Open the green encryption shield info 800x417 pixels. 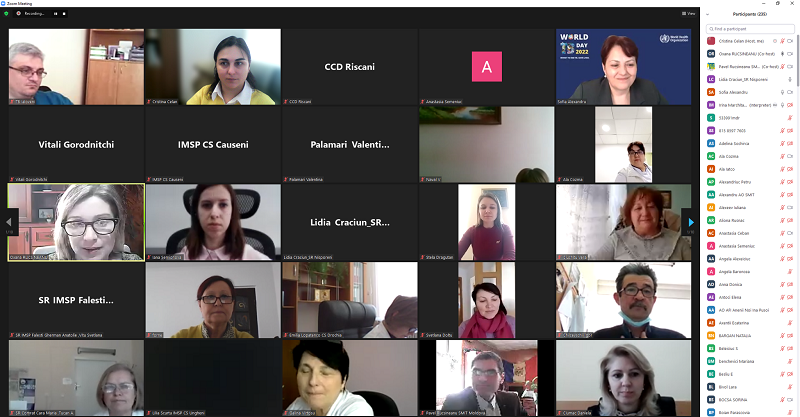pyautogui.click(x=6, y=13)
